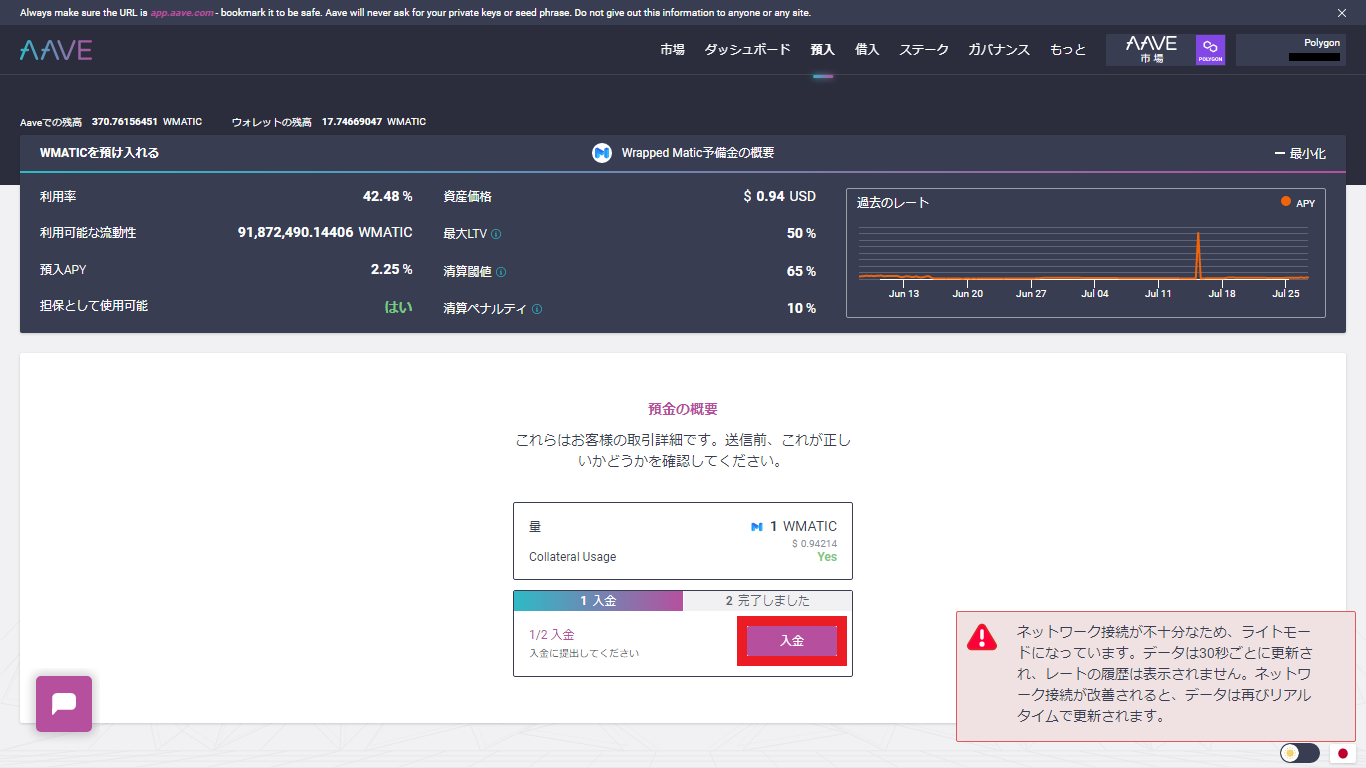Click the Polygon wallet account button

click(1290, 47)
